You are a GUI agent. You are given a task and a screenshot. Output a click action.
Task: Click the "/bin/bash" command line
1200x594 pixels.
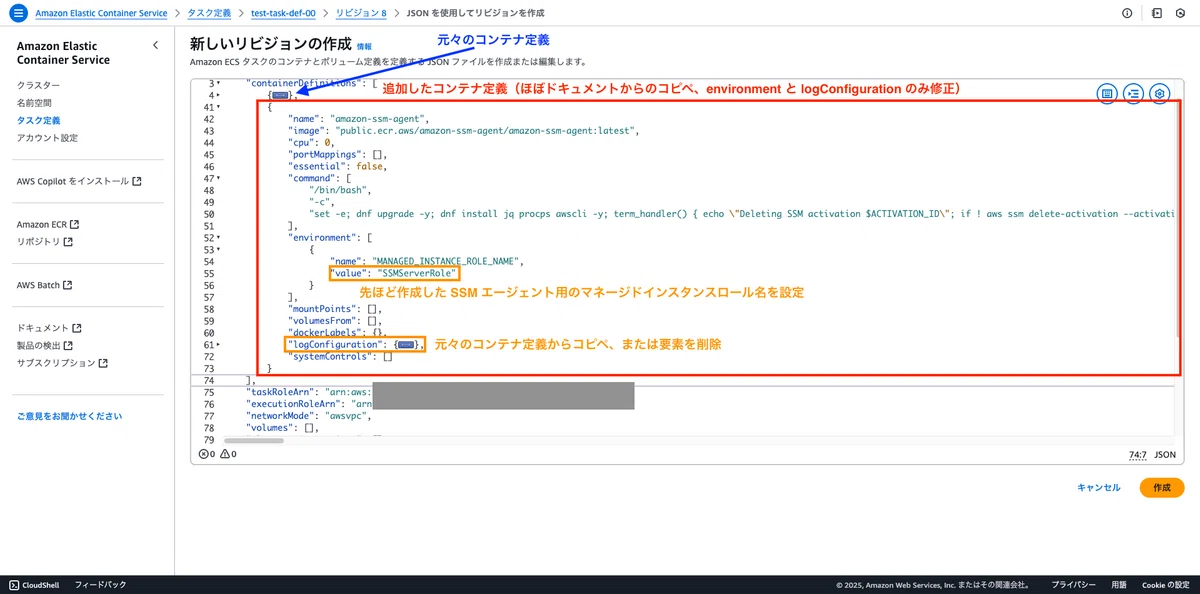click(x=342, y=190)
